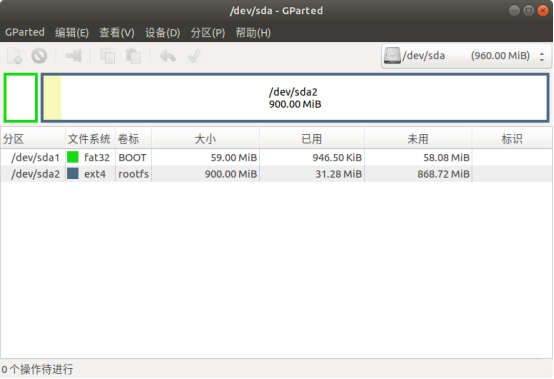Click the Delete partition toolbar icon
The width and height of the screenshot is (554, 379).
click(x=39, y=56)
